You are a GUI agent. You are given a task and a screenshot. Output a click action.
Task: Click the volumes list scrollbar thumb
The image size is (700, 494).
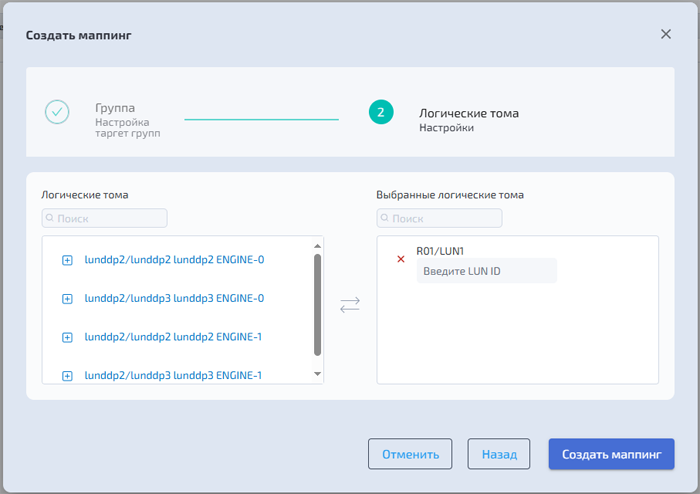pos(317,305)
